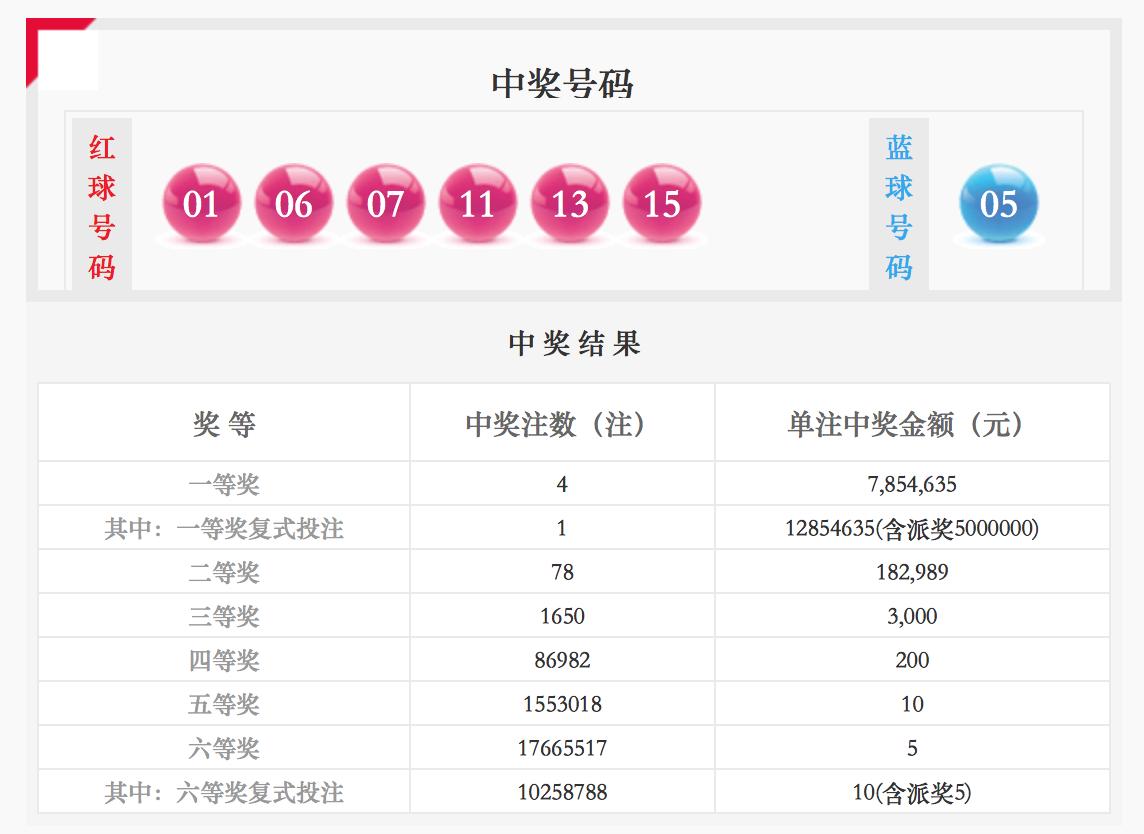This screenshot has width=1144, height=834.
Task: Select the red ball numbered 07
Action: click(386, 201)
